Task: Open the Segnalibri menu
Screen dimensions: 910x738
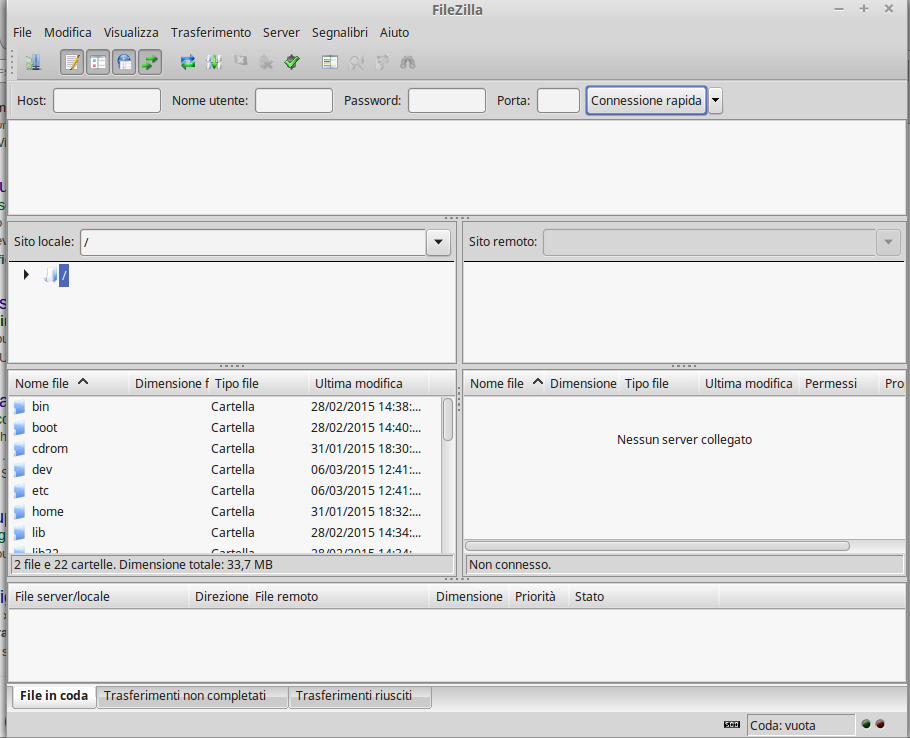Action: pos(340,32)
